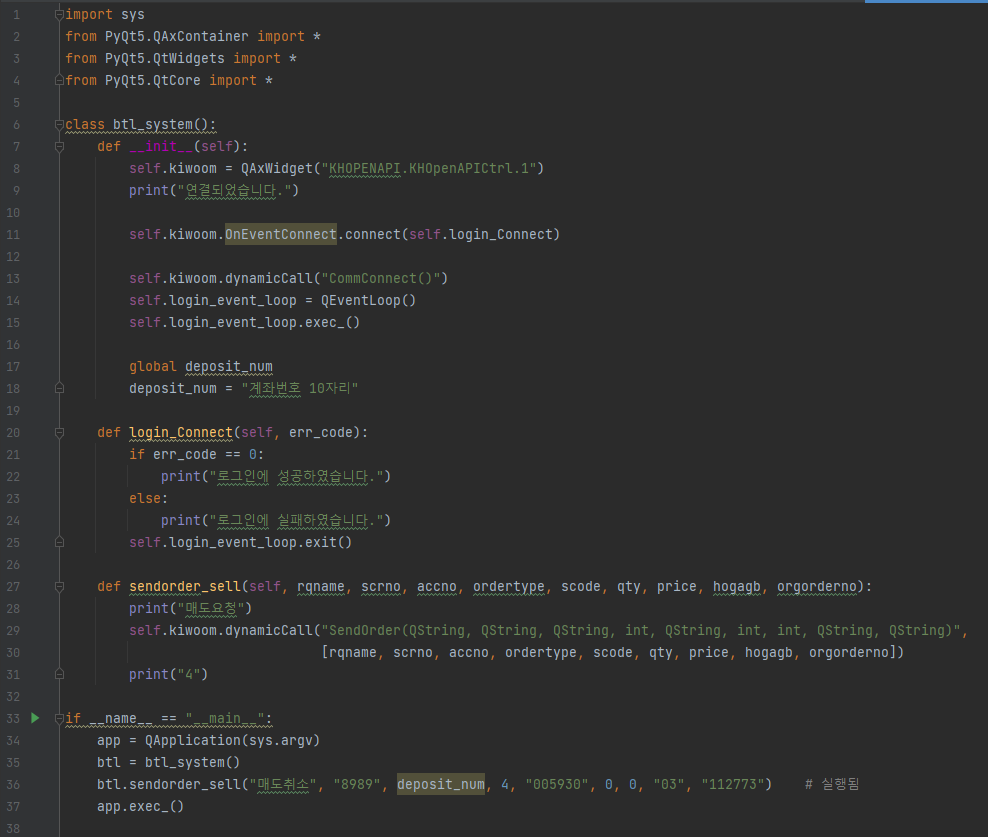Click the login_Connect function name in its definition
This screenshot has width=988, height=837.
(181, 432)
